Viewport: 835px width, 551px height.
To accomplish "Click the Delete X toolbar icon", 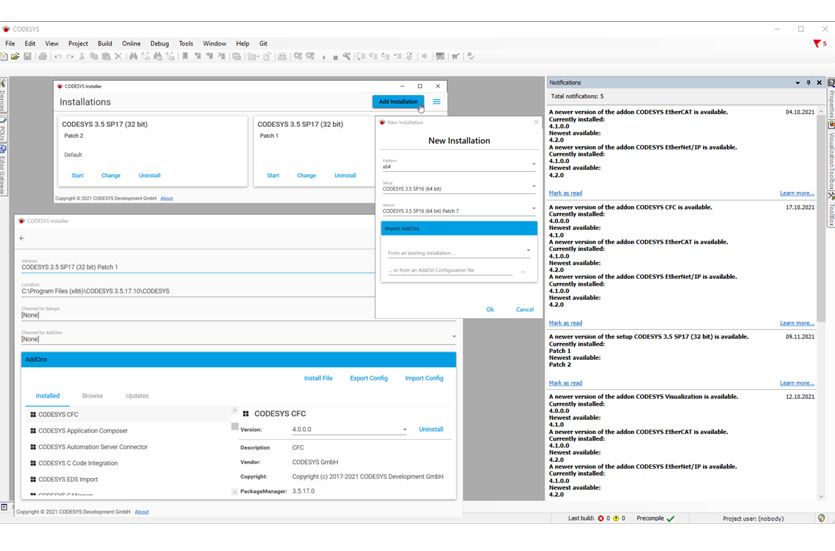I will coord(118,56).
